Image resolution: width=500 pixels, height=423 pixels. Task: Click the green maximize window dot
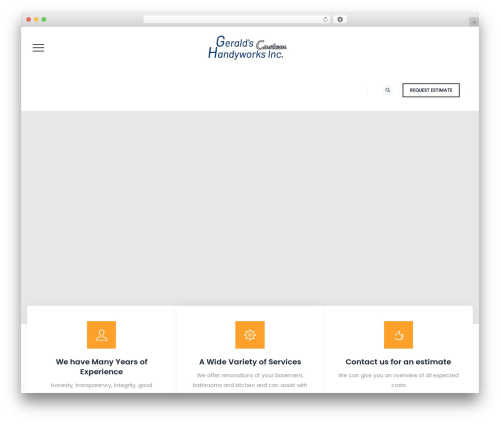click(44, 19)
